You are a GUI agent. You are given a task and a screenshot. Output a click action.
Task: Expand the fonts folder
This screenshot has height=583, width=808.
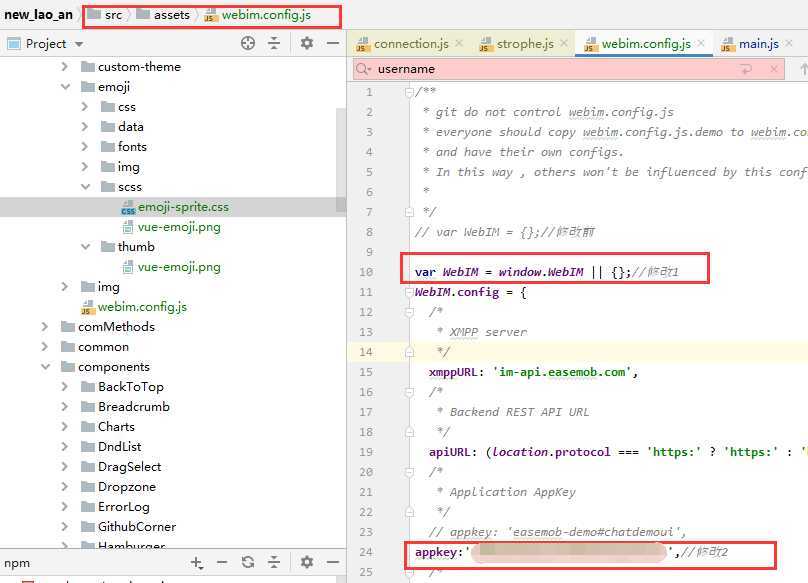(x=85, y=147)
